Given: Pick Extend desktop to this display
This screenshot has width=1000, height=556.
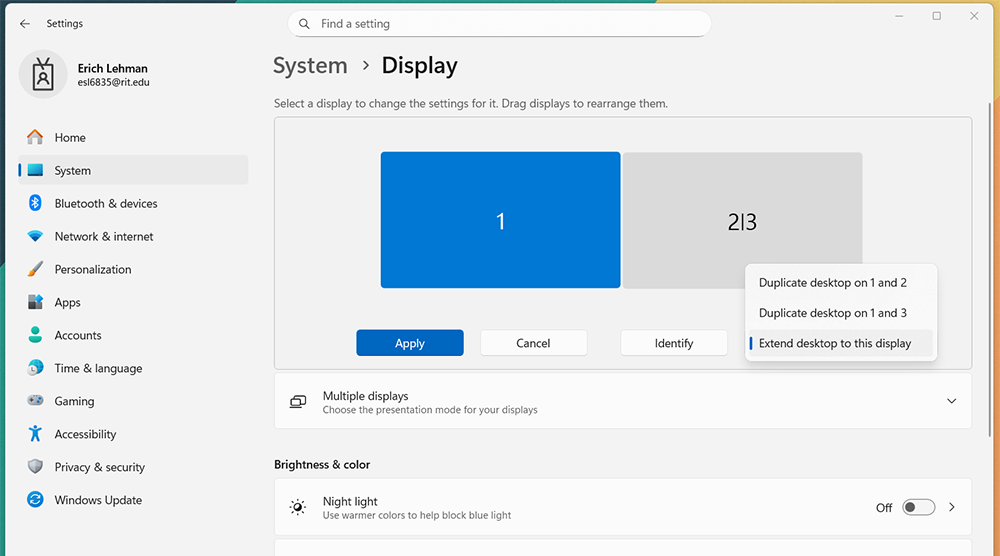Looking at the screenshot, I should coord(835,344).
